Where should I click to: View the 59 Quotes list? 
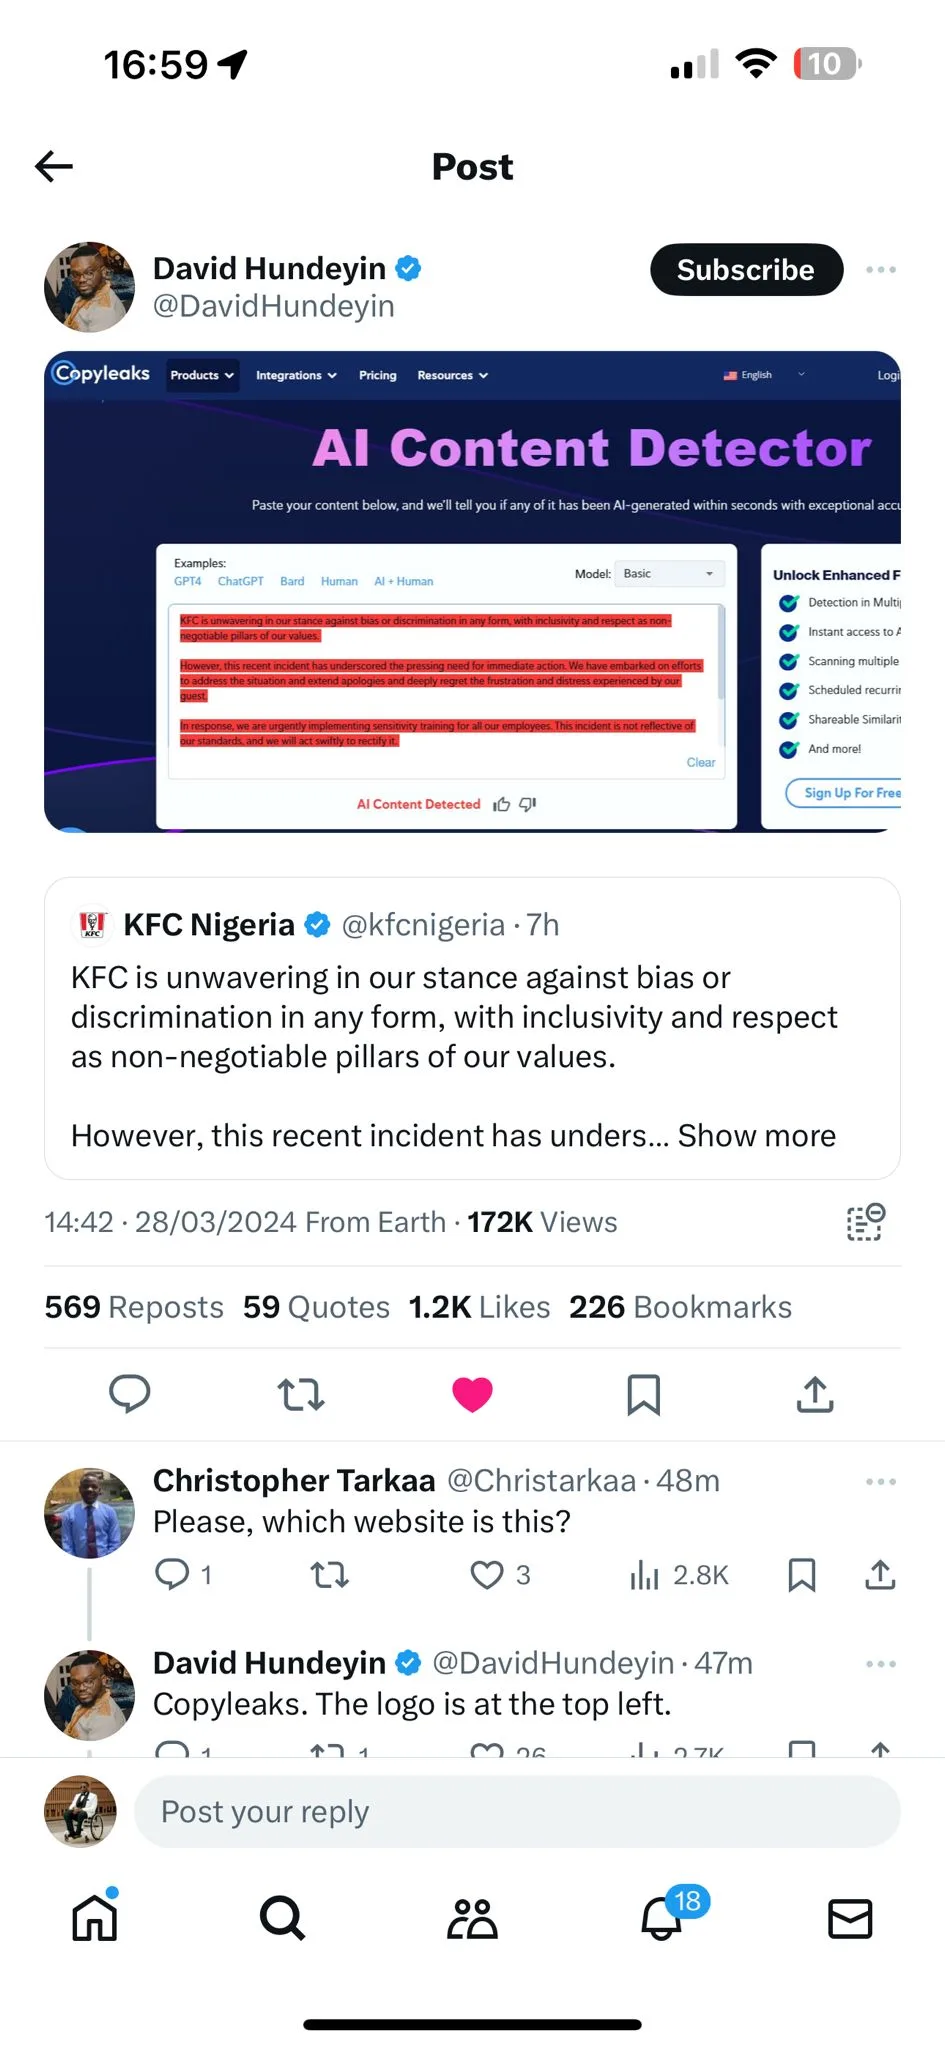point(316,1307)
